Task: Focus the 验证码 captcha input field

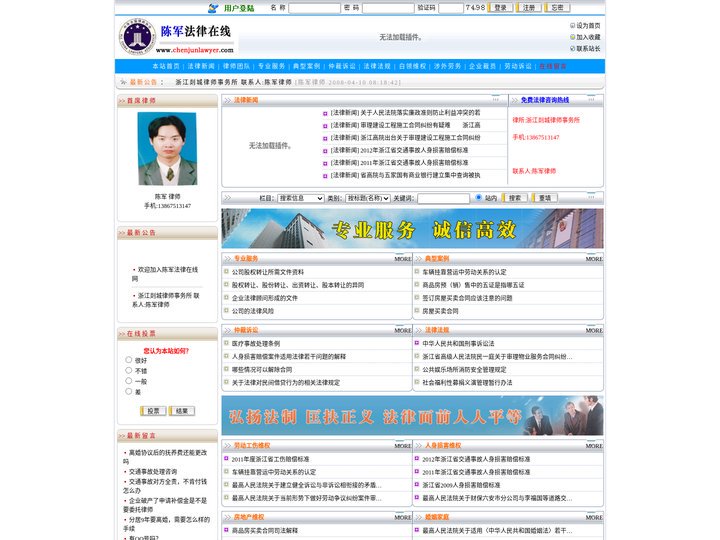Action: click(x=450, y=8)
